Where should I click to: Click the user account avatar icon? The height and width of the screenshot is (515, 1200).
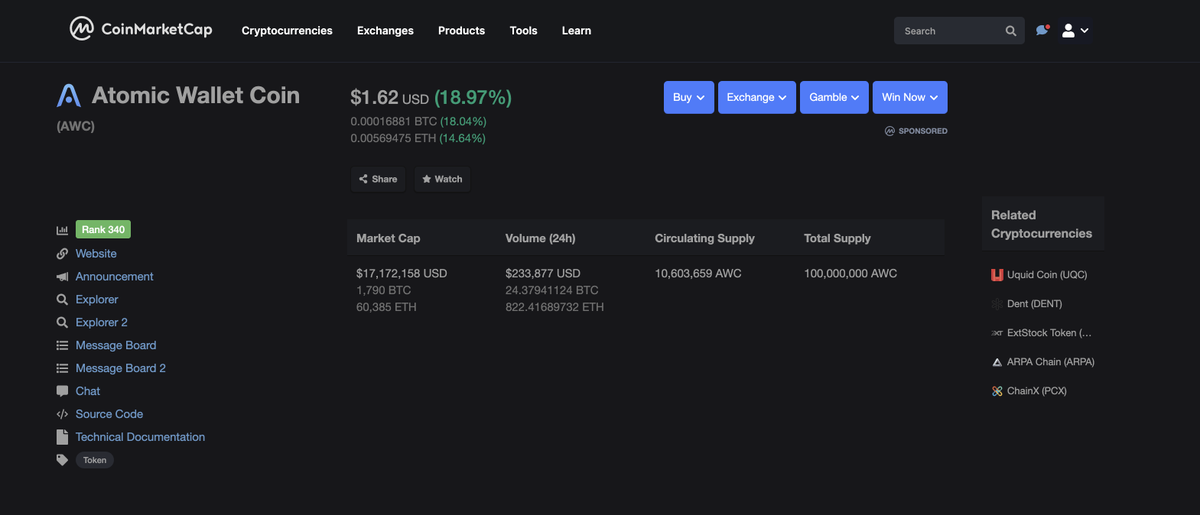tap(1068, 31)
